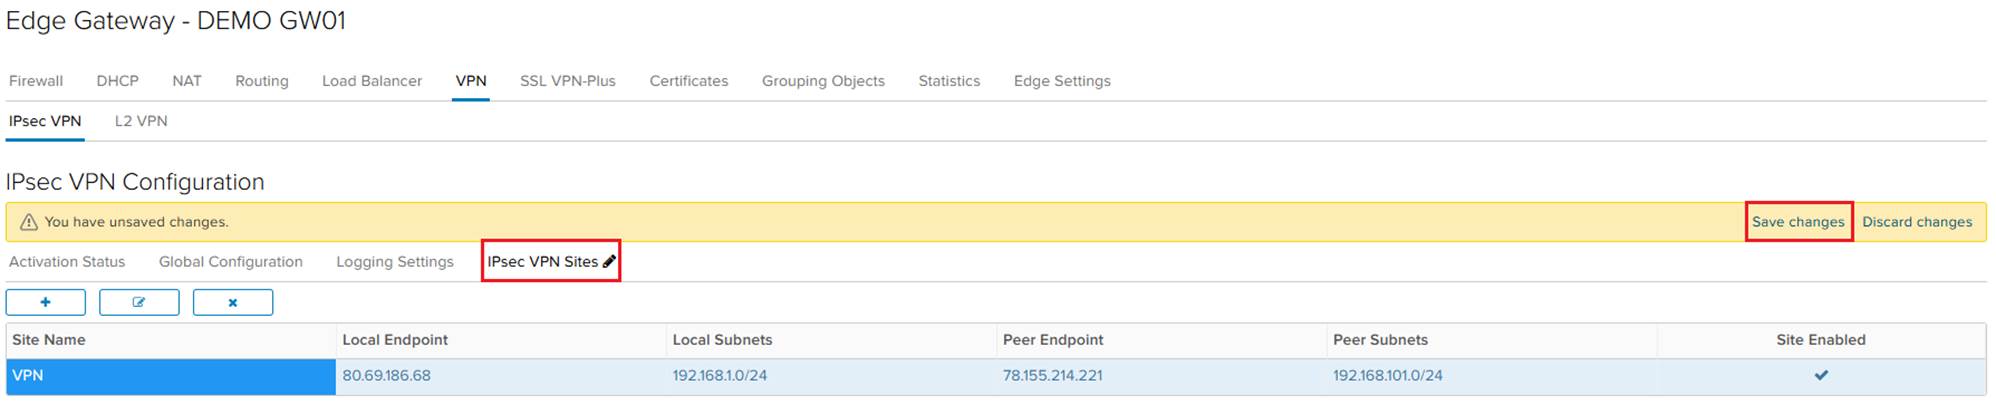Switch to the NAT tab
This screenshot has height=405, width=1996.
tap(187, 81)
